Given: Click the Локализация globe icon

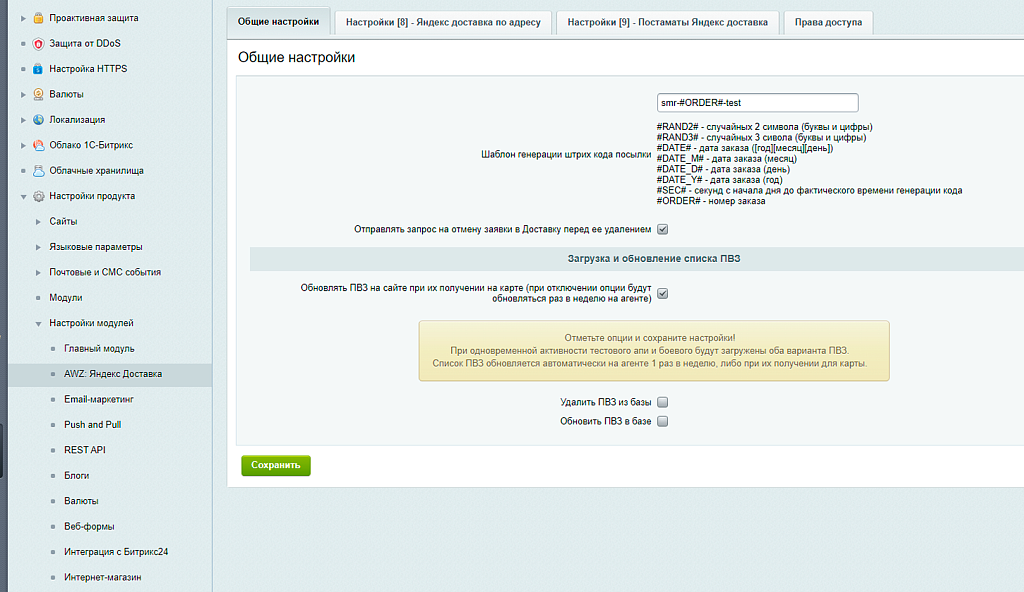Looking at the screenshot, I should pos(38,120).
